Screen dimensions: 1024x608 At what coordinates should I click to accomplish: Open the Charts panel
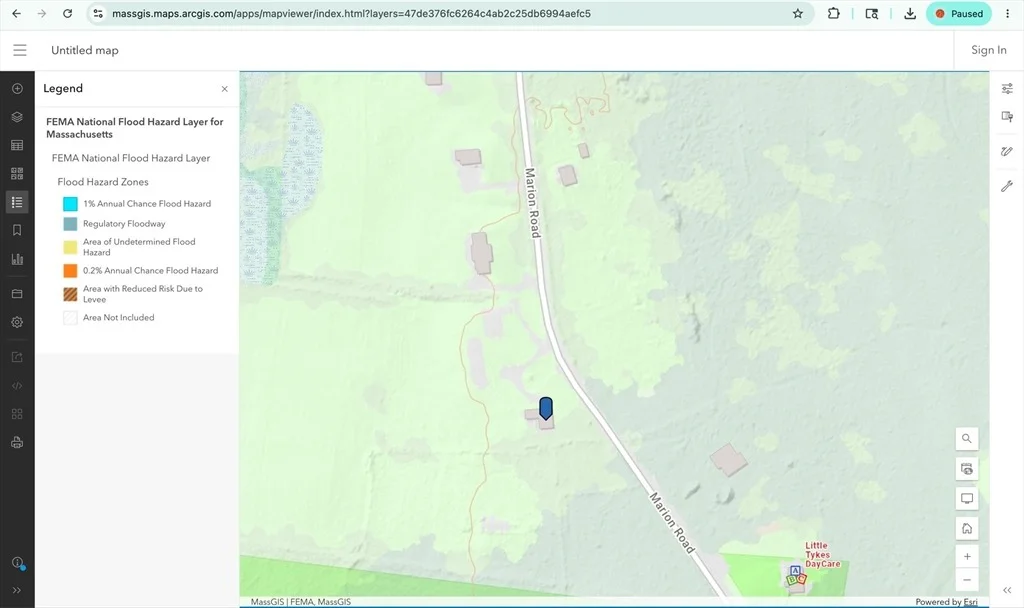[17, 259]
